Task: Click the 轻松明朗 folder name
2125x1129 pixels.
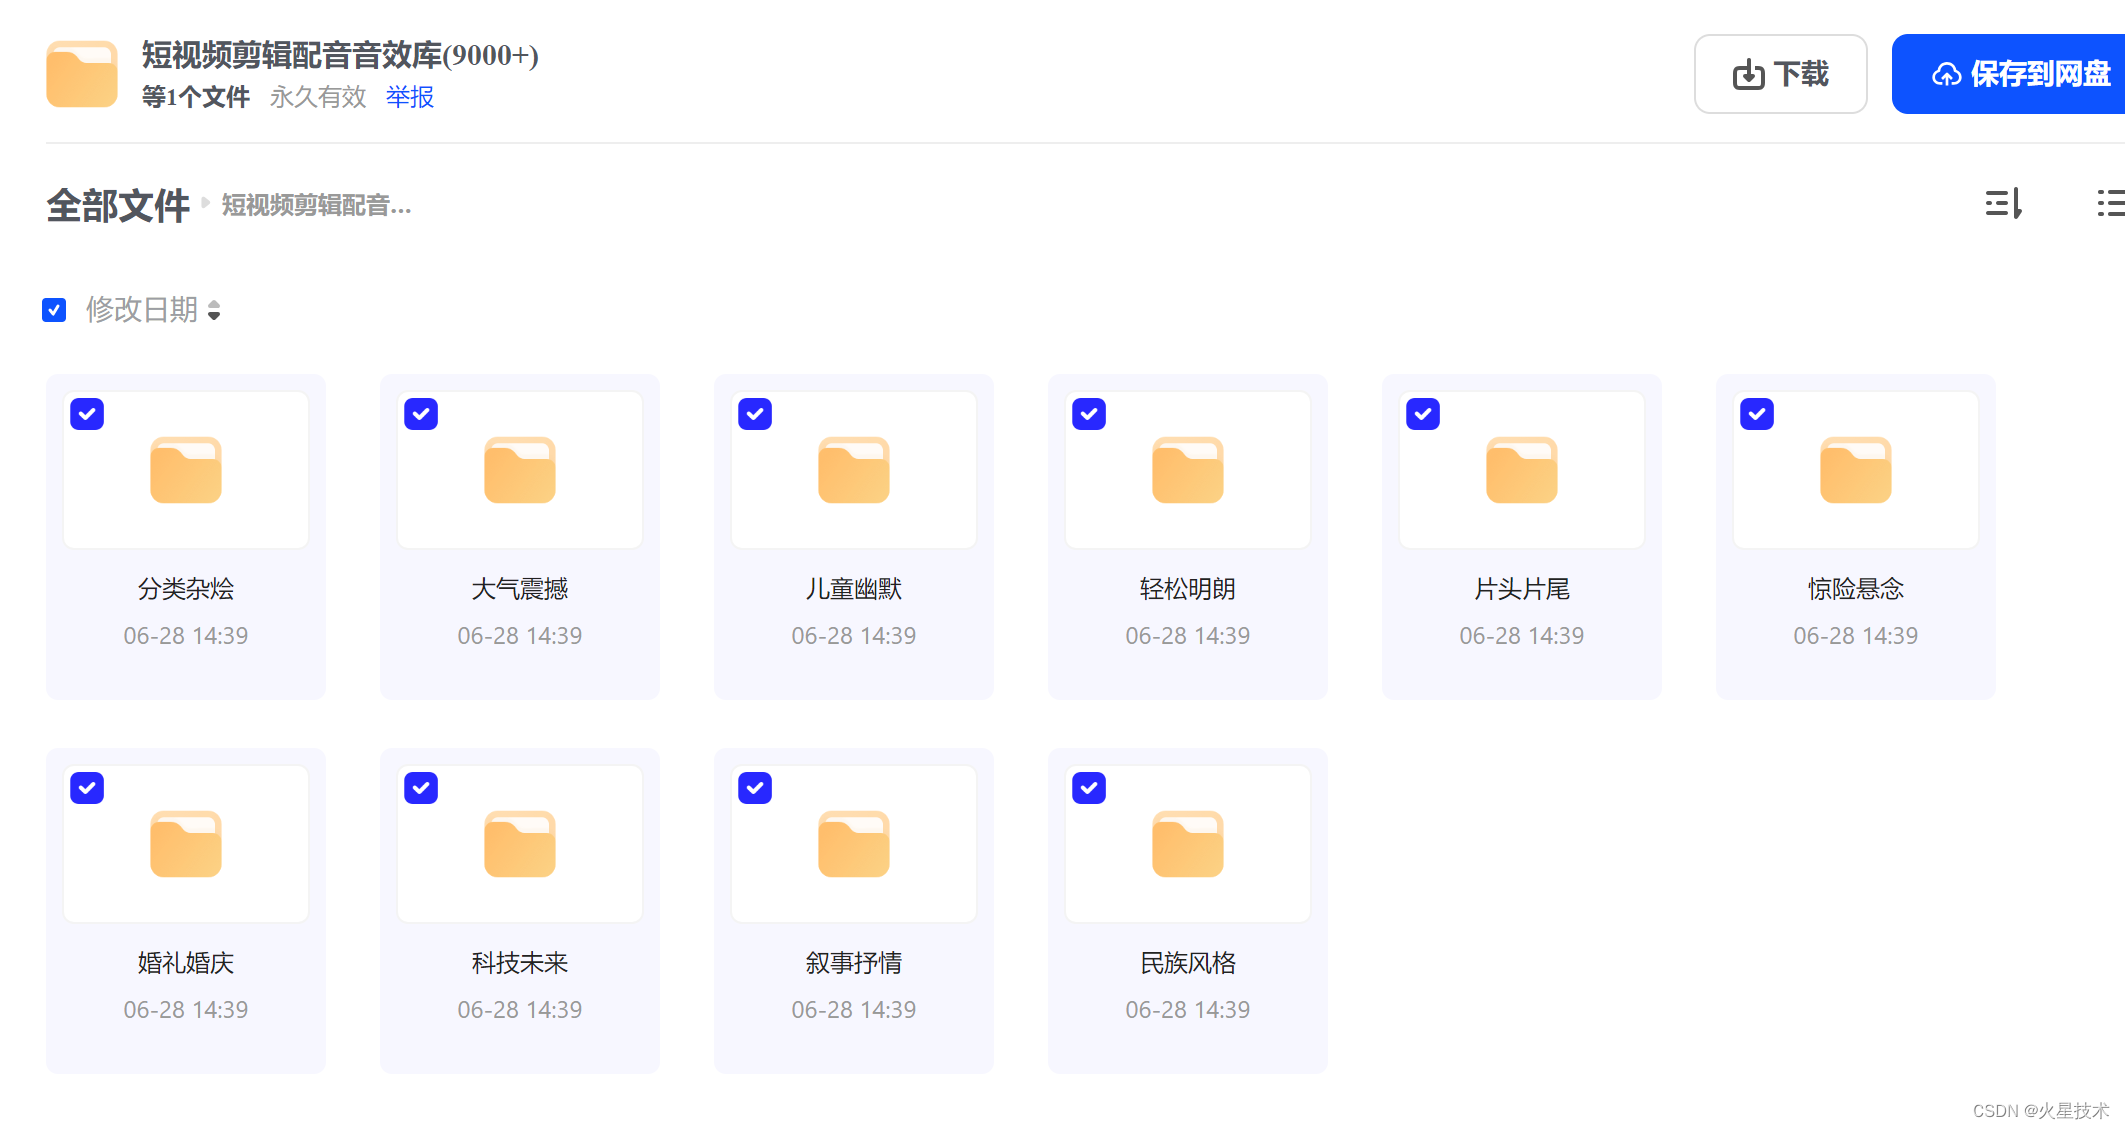Action: (1188, 589)
